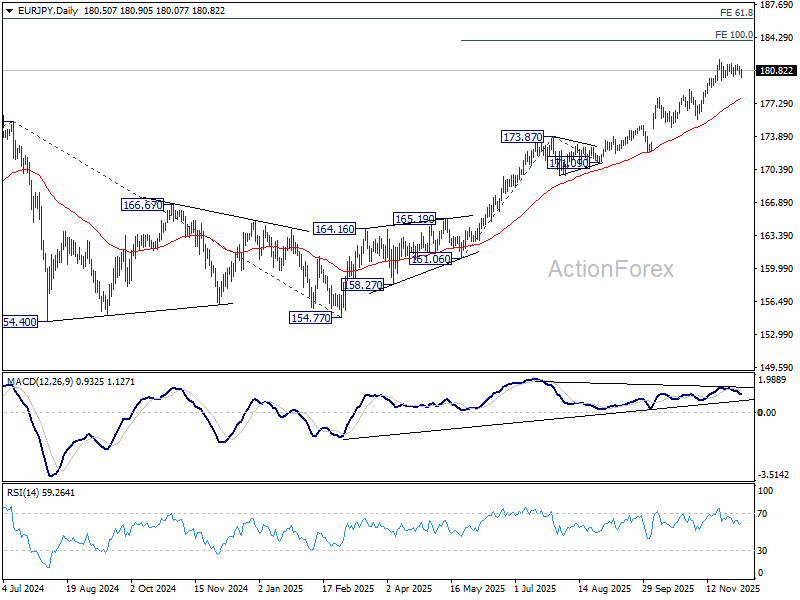
Task: Select the 166.670 price annotation
Action: point(142,205)
